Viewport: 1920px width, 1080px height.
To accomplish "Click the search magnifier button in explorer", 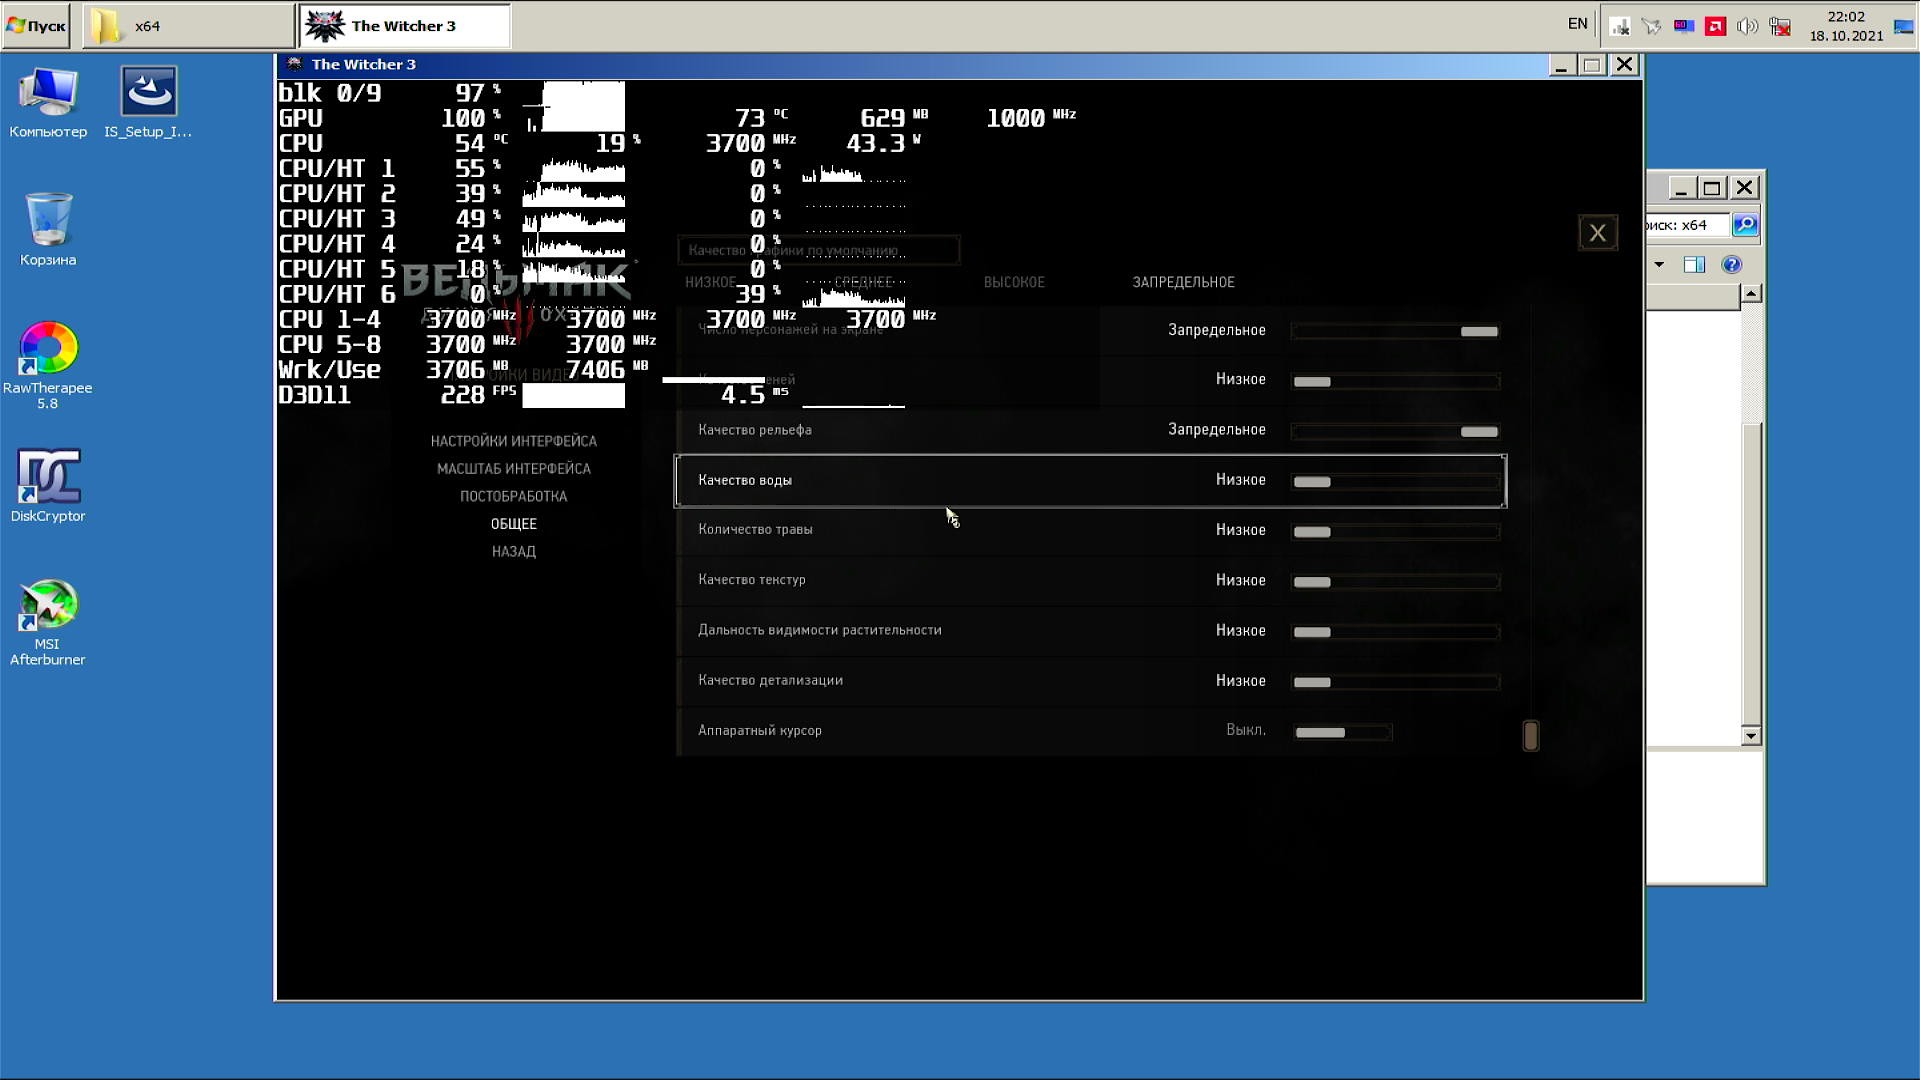I will [1745, 225].
